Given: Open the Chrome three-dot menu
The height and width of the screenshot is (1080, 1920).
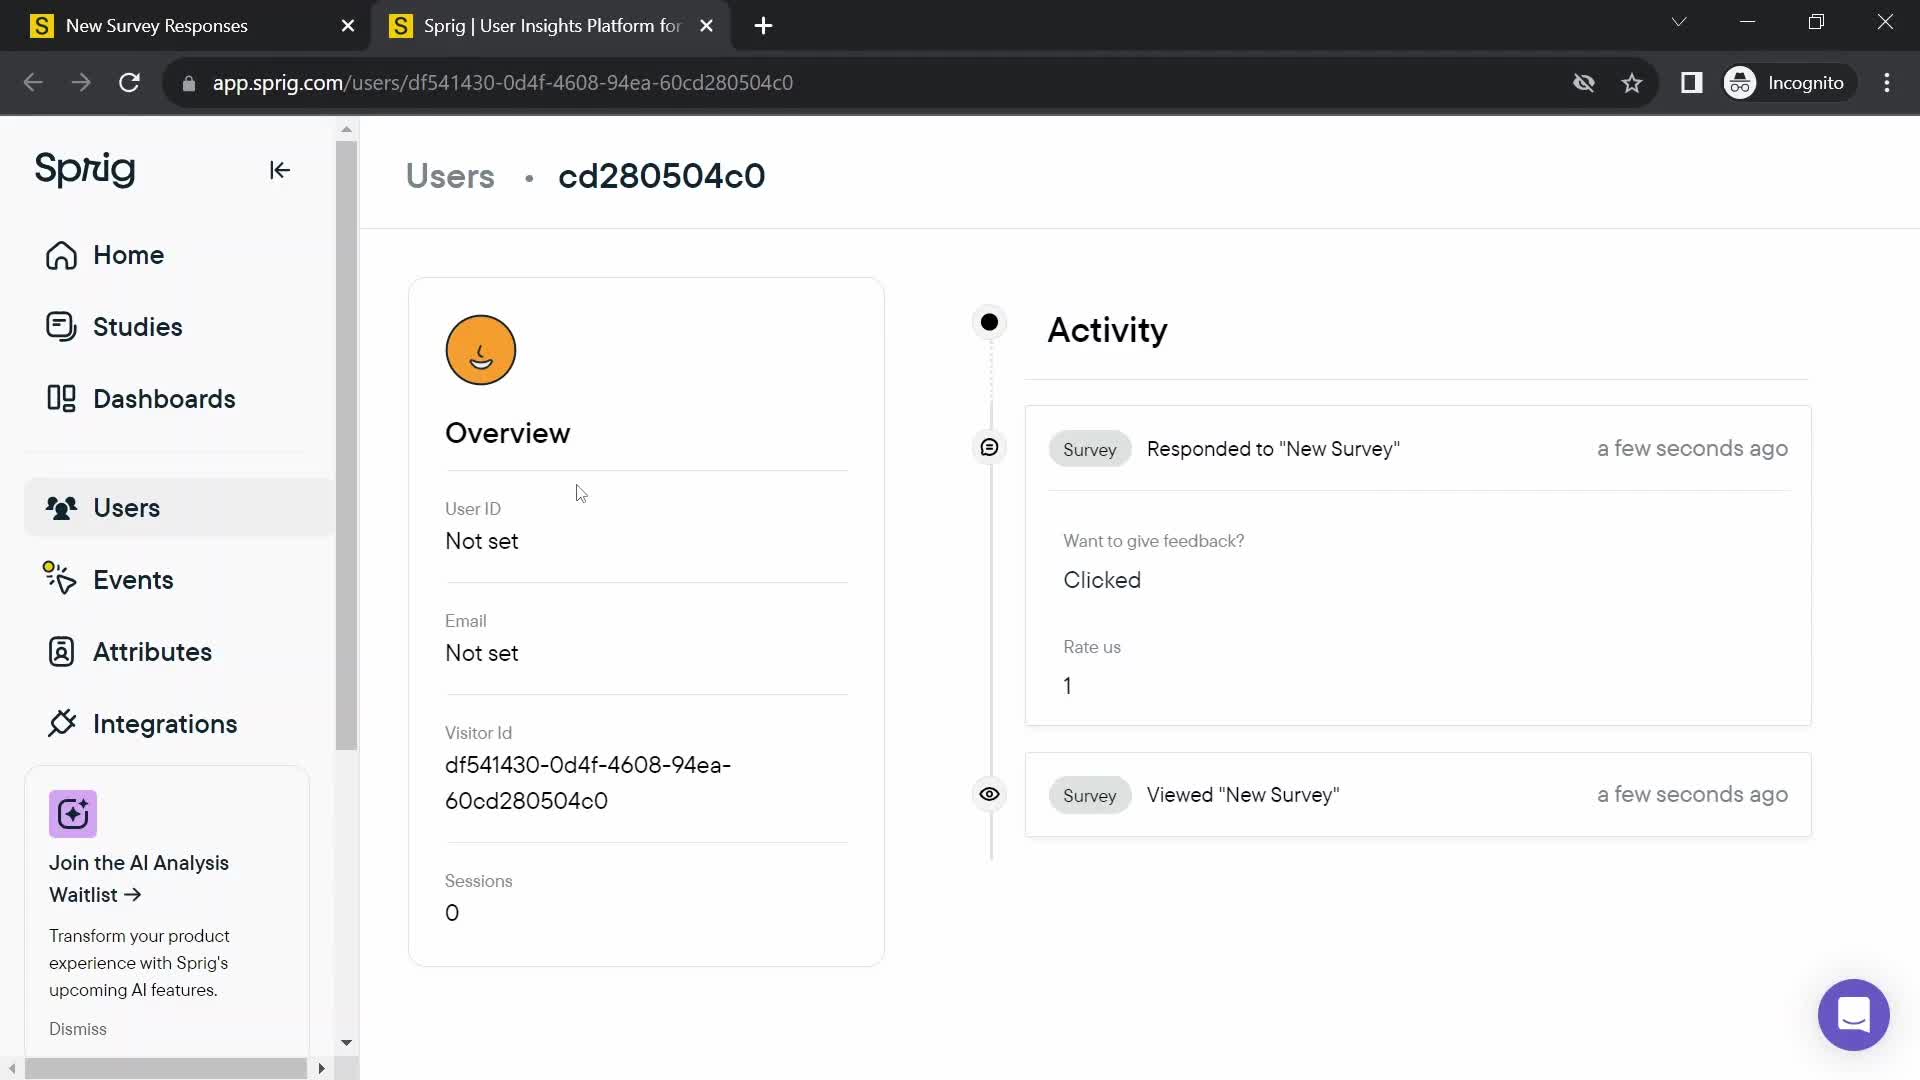Looking at the screenshot, I should [x=1887, y=83].
